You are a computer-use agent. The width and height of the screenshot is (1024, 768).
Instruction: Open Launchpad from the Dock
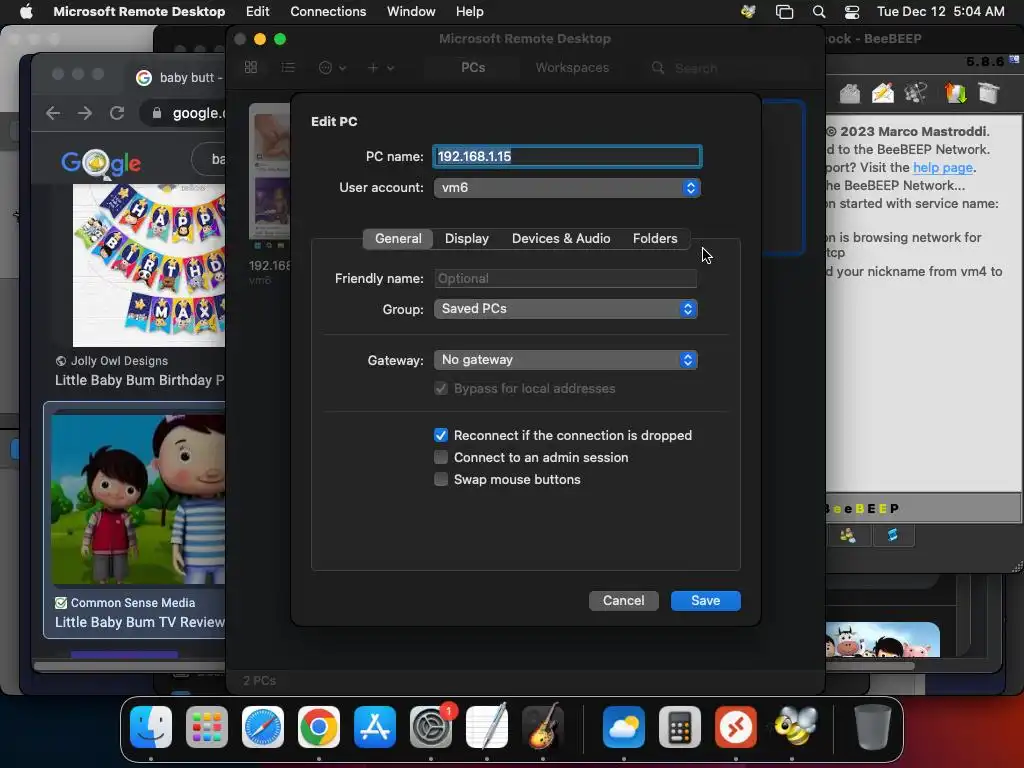pos(207,727)
